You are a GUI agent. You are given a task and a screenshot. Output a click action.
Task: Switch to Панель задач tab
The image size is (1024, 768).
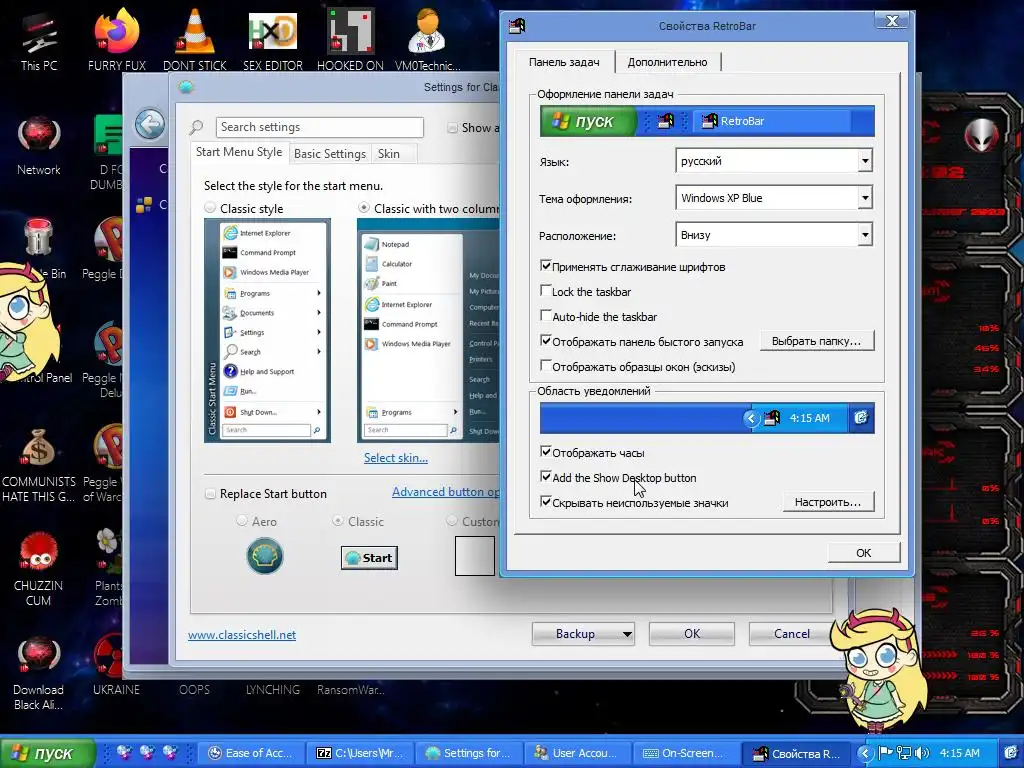click(564, 62)
